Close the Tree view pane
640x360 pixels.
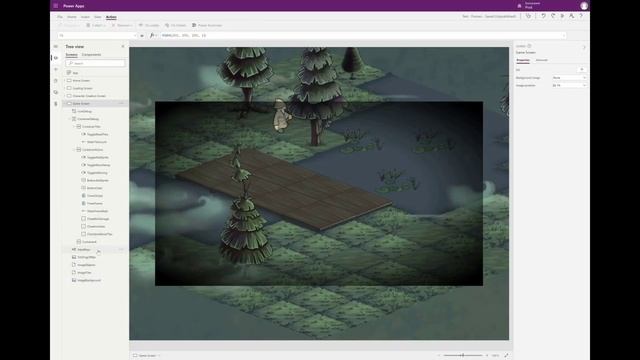[x=123, y=47]
